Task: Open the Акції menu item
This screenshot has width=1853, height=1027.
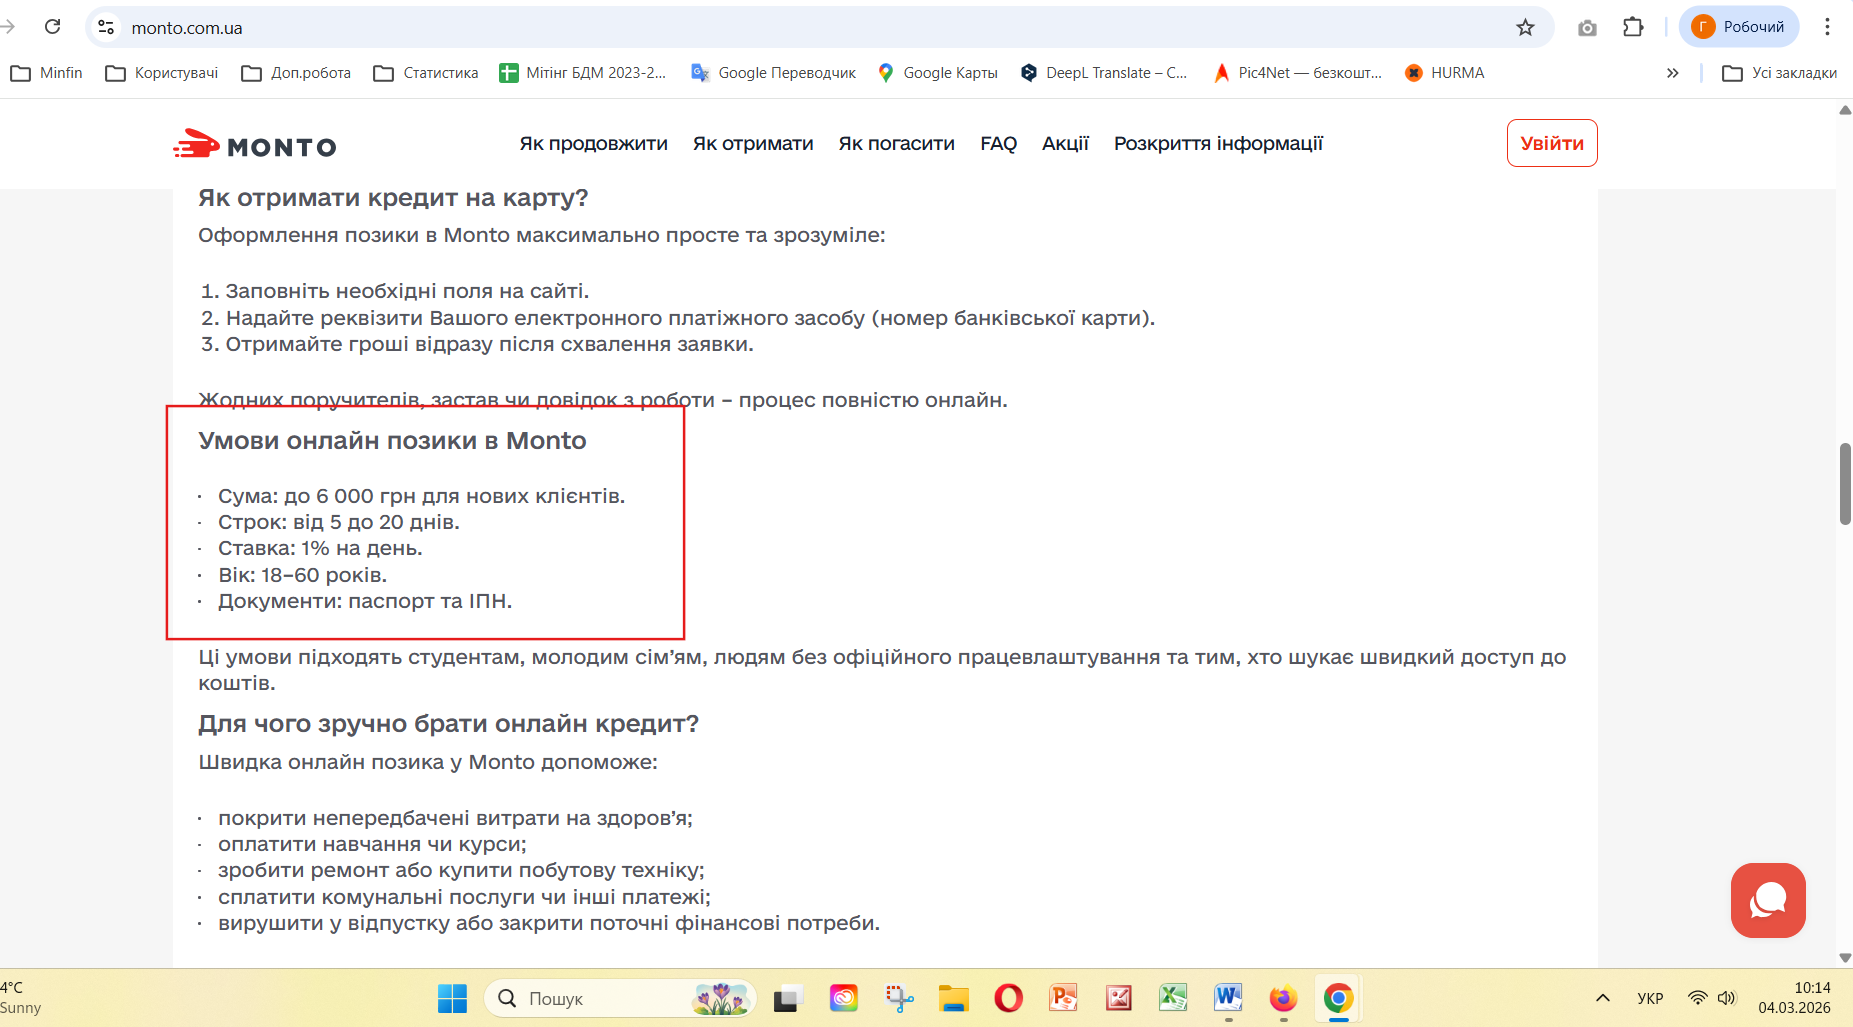Action: (1065, 144)
